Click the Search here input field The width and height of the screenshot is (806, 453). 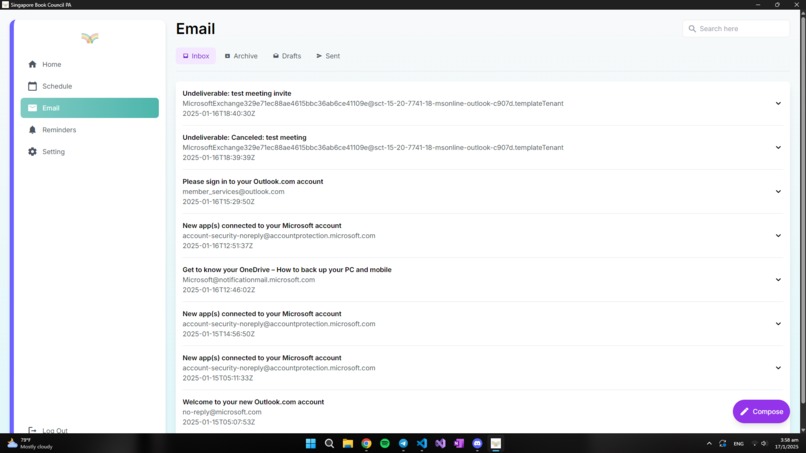(736, 29)
